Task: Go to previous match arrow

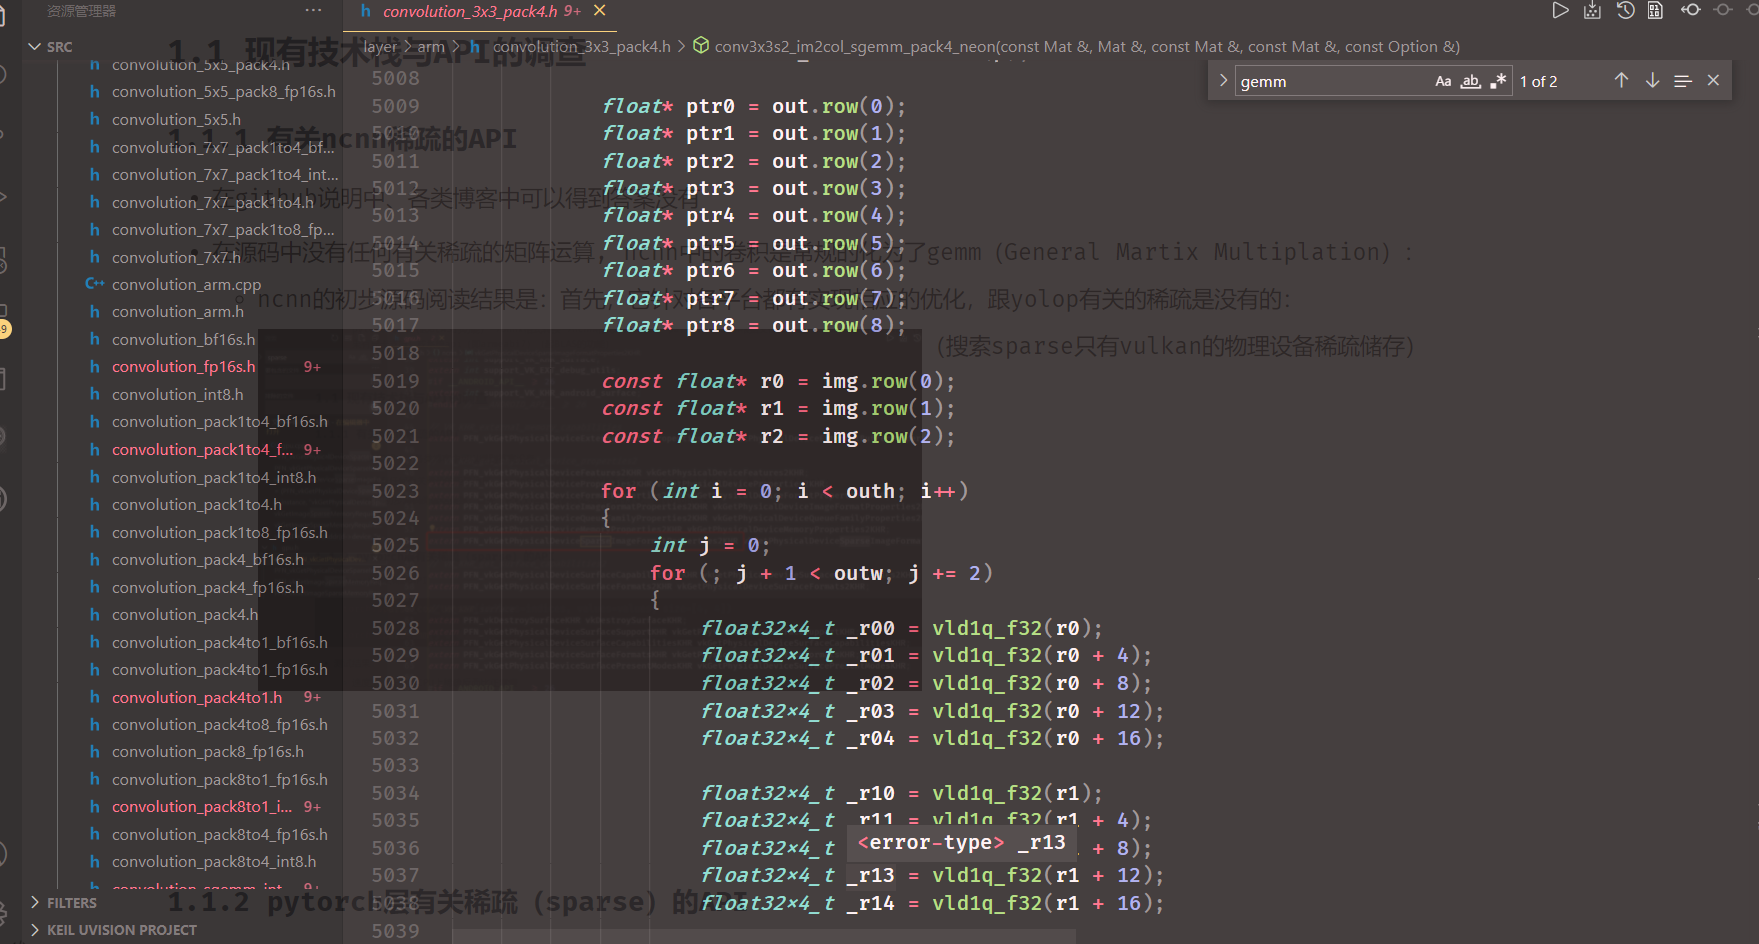Action: (x=1621, y=81)
